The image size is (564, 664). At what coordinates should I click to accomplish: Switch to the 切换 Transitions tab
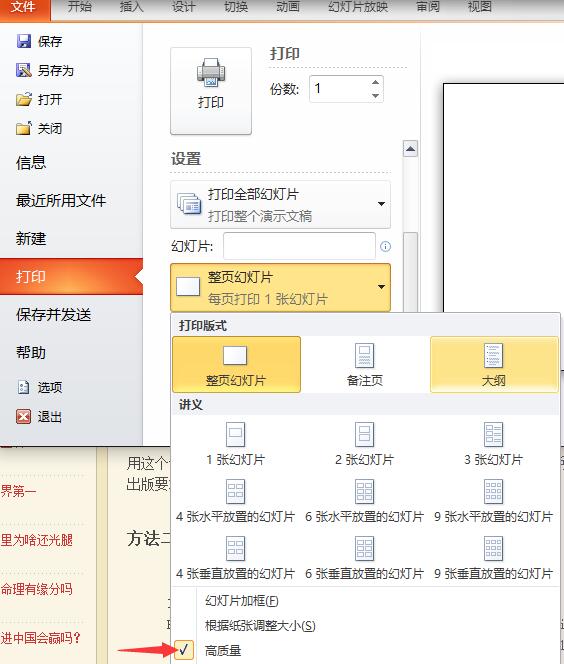[x=236, y=7]
